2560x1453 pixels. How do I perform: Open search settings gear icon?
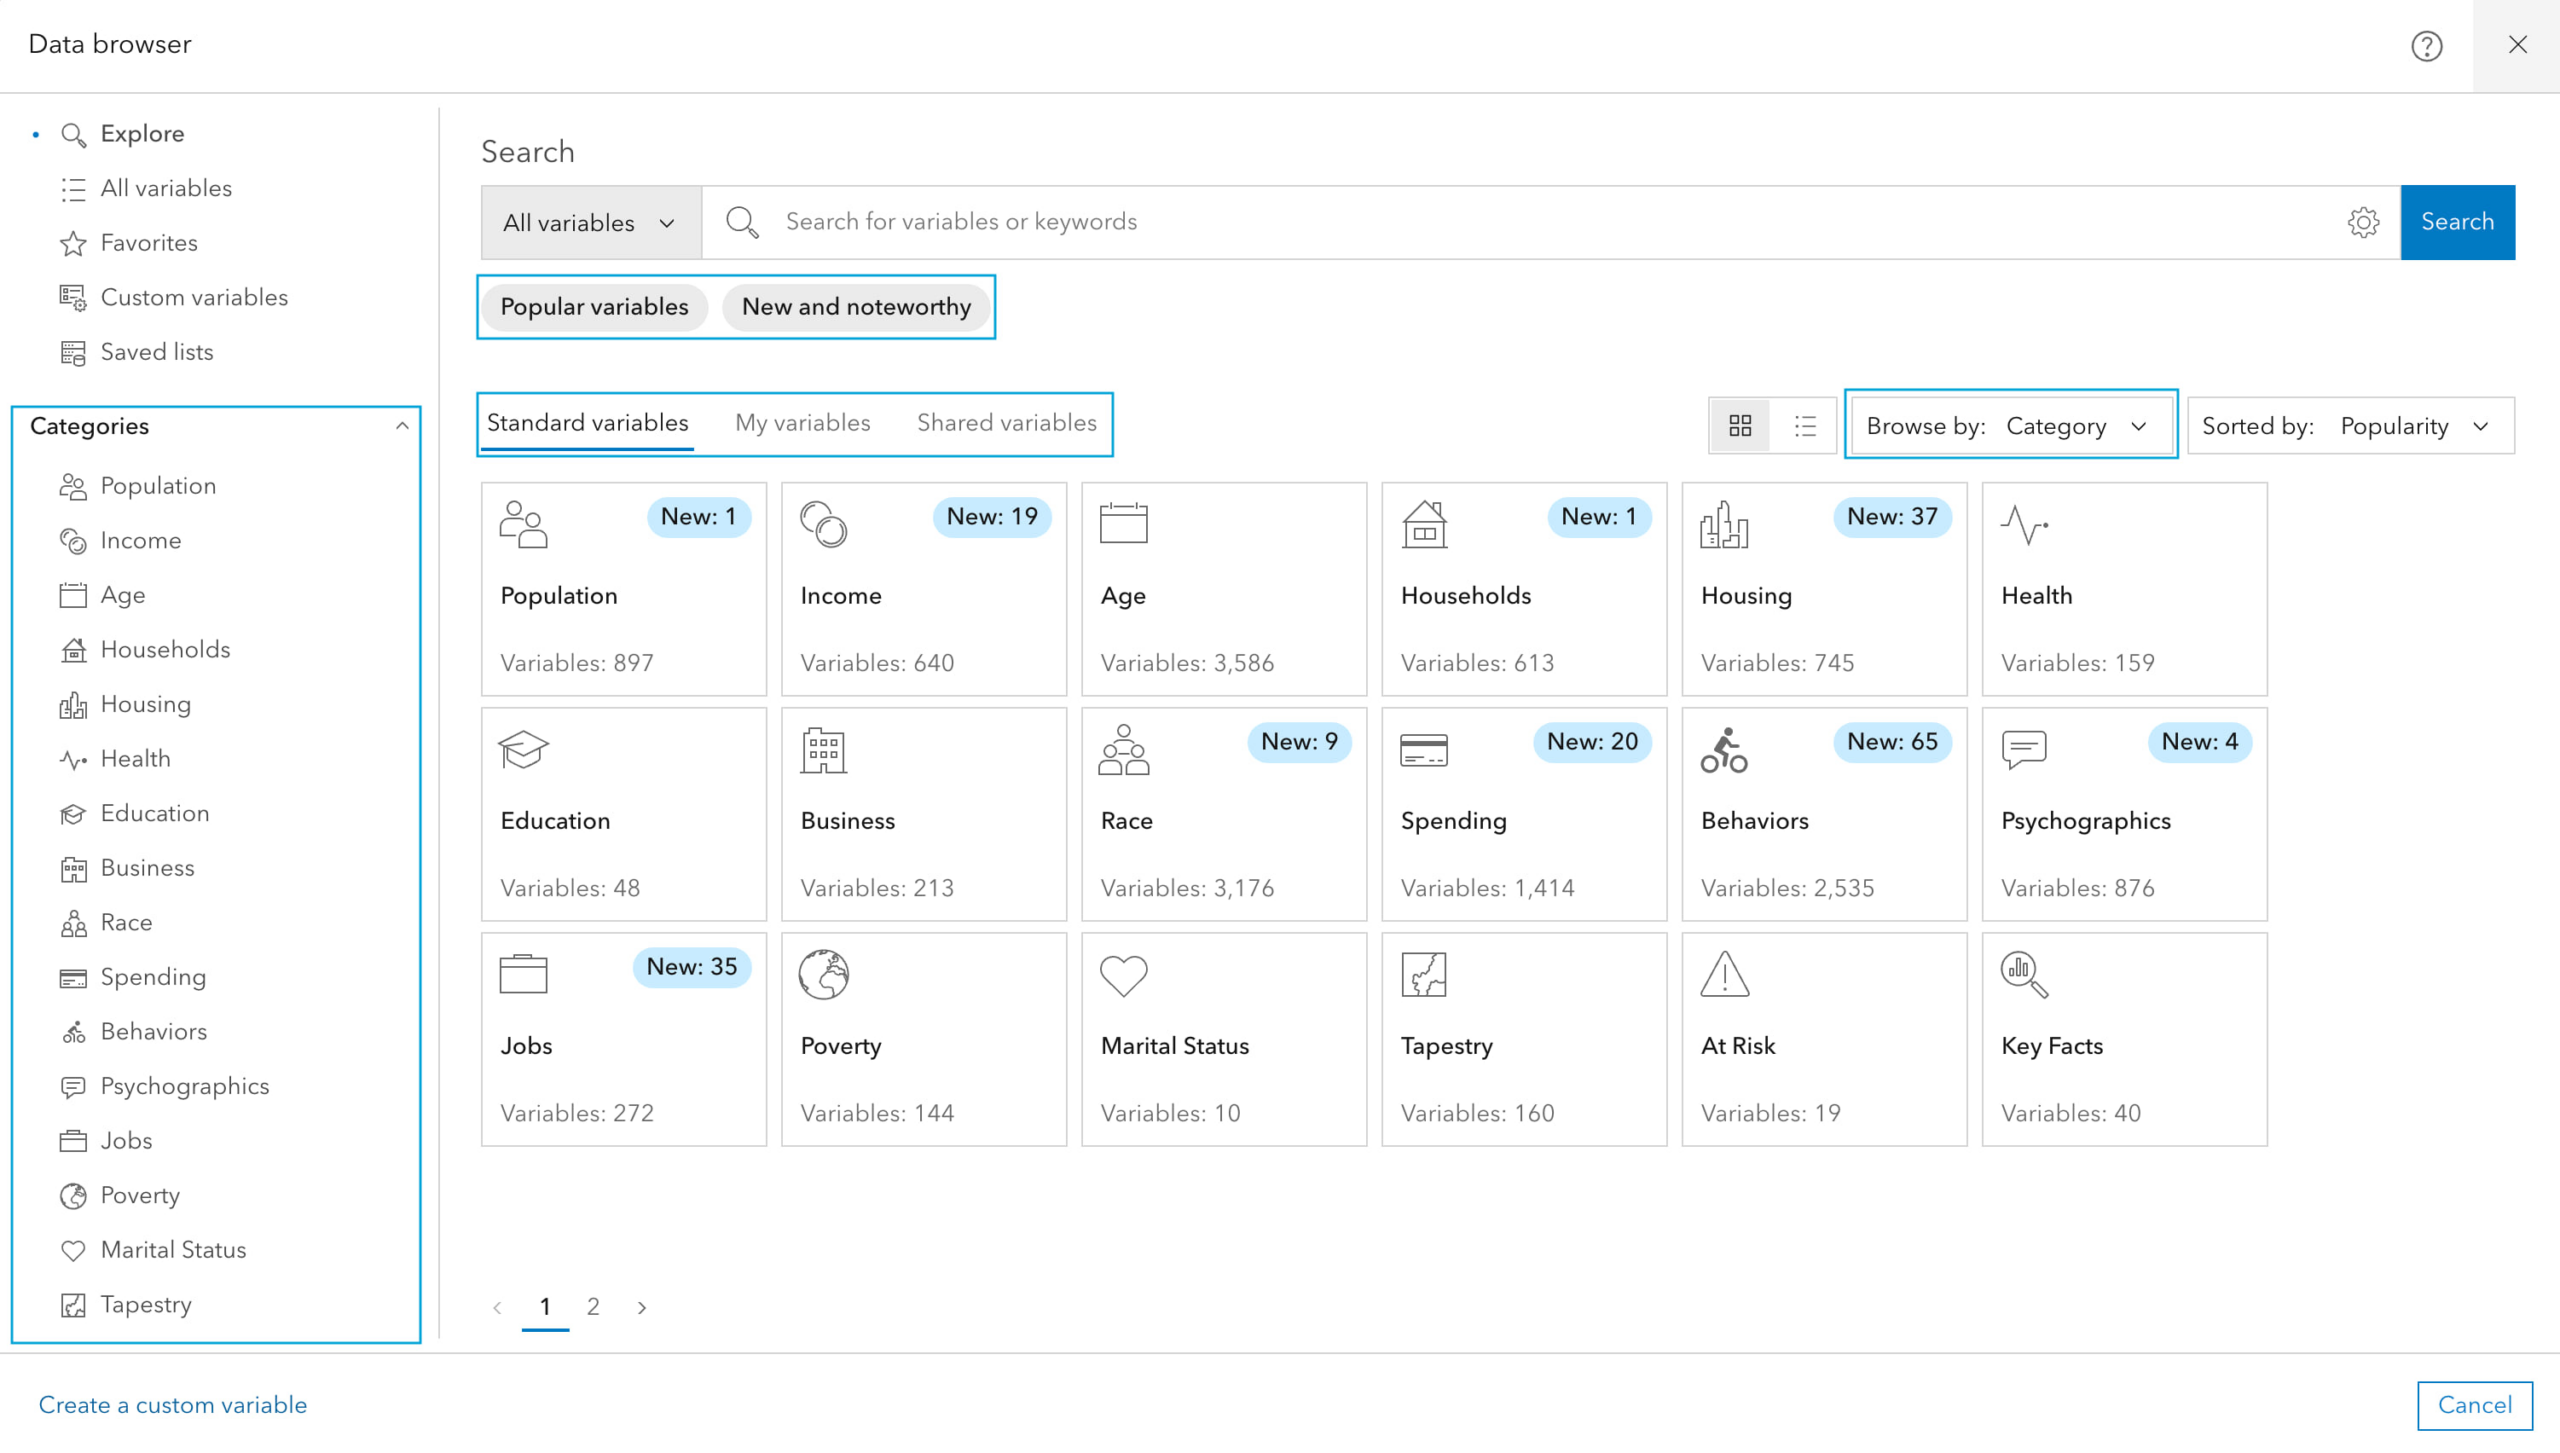pyautogui.click(x=2363, y=222)
